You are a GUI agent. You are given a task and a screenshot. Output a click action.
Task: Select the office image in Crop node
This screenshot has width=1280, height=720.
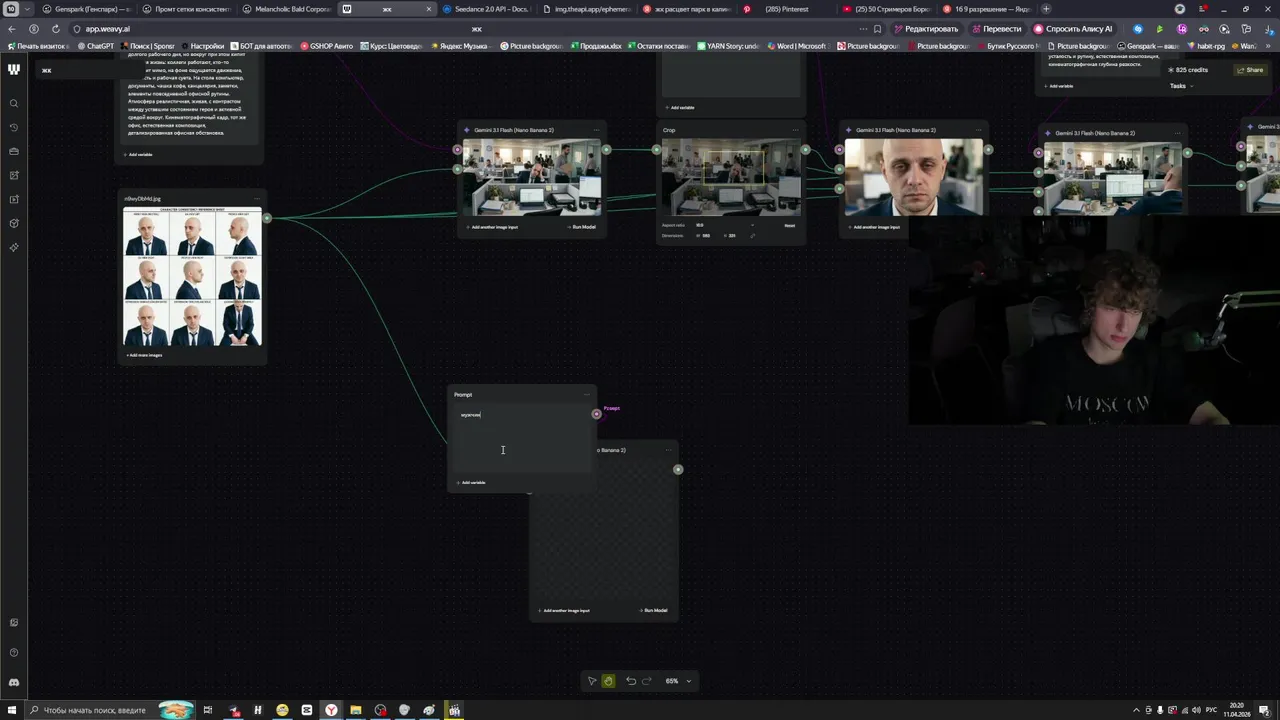(731, 177)
